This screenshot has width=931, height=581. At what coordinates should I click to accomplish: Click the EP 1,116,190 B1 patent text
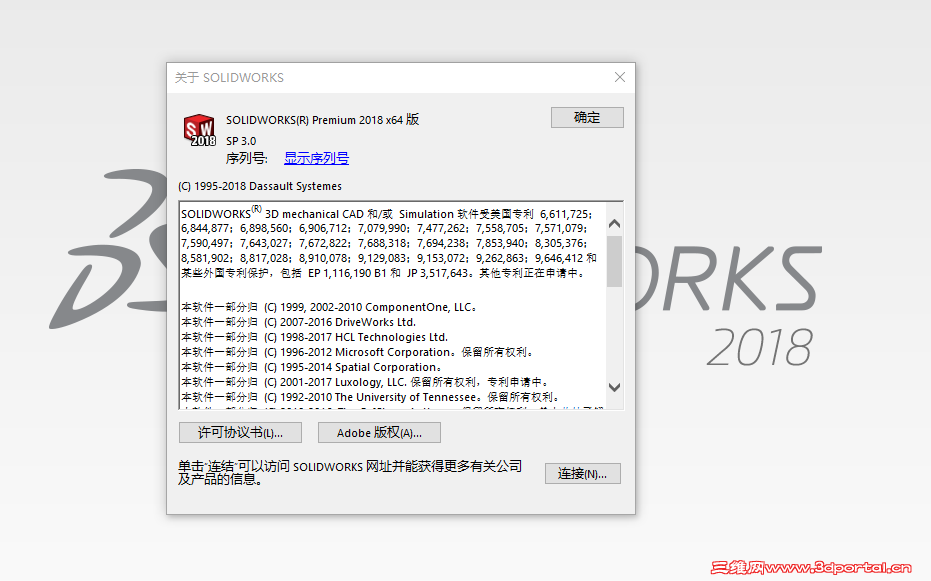pyautogui.click(x=348, y=273)
